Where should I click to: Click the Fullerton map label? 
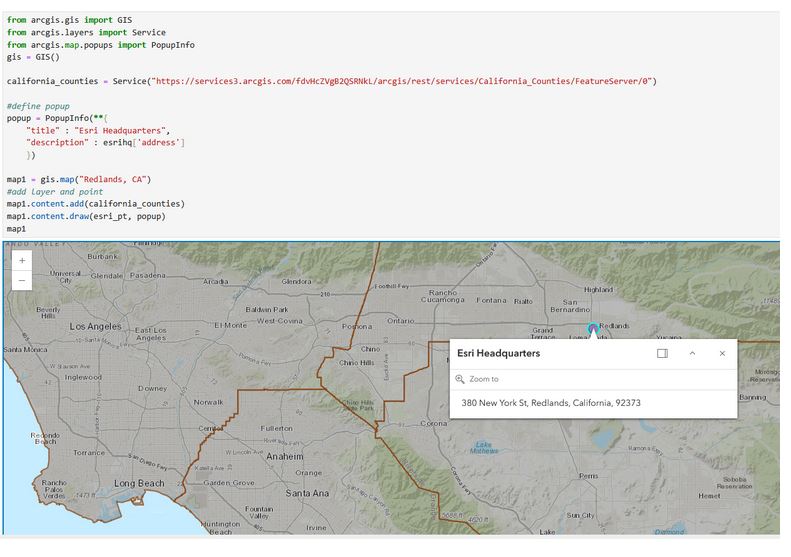coord(276,428)
